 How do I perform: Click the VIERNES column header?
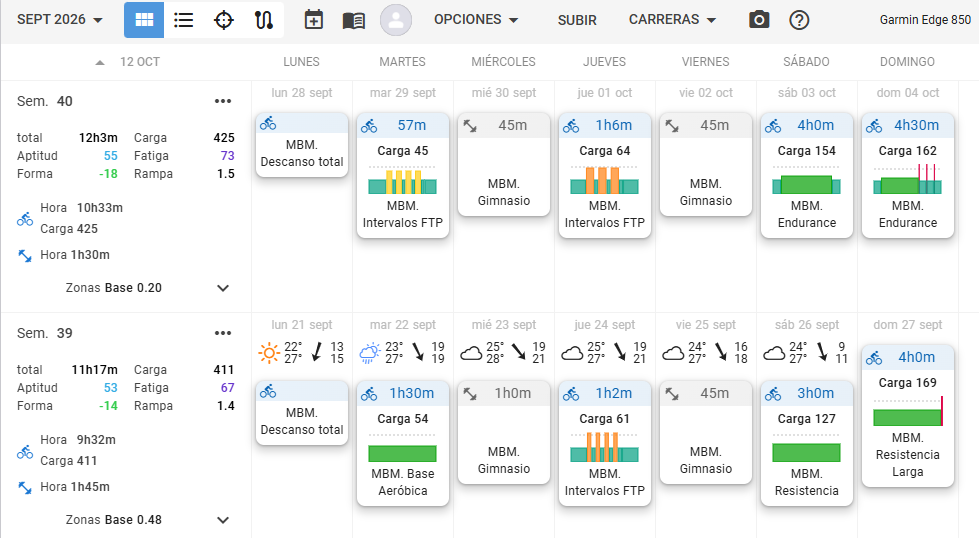706,62
